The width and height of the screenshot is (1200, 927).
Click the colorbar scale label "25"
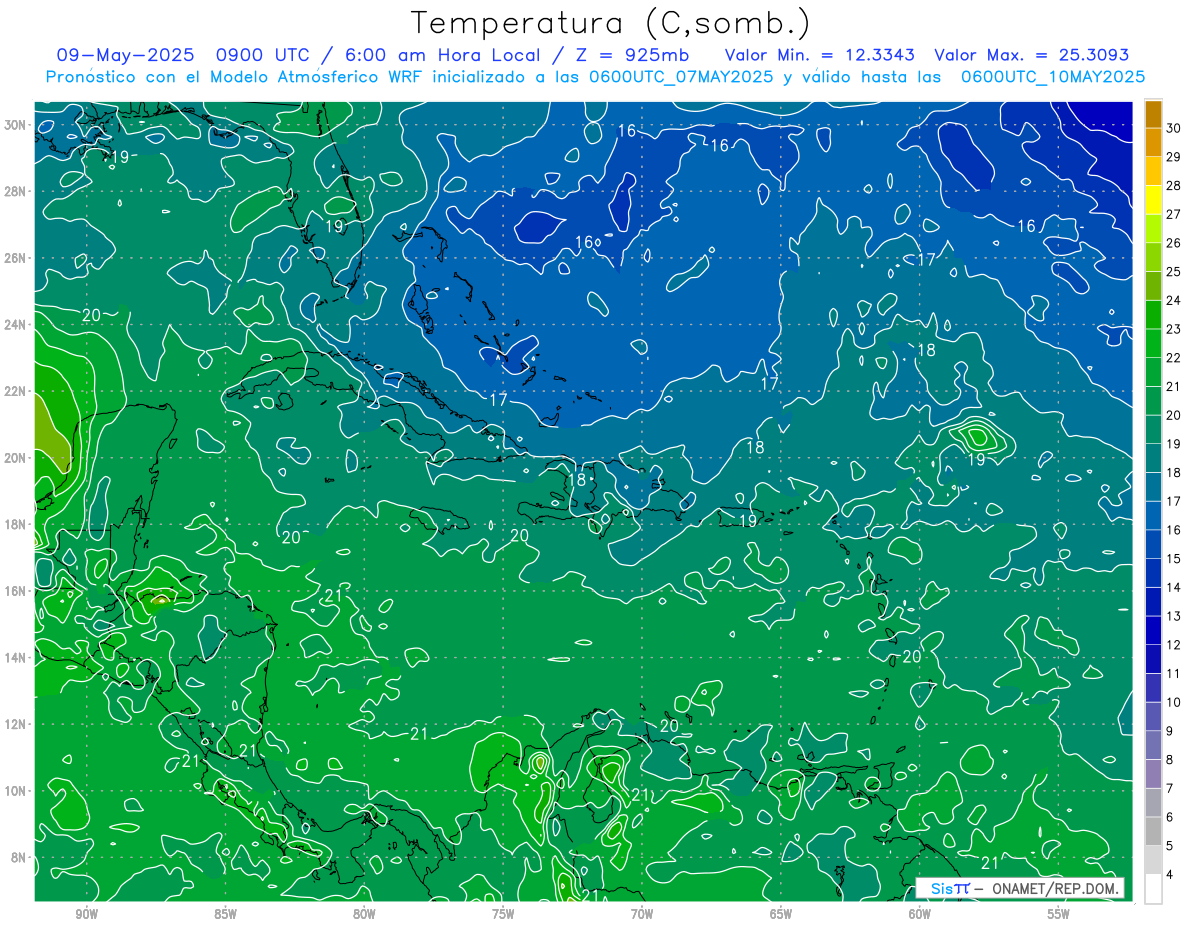[1174, 271]
